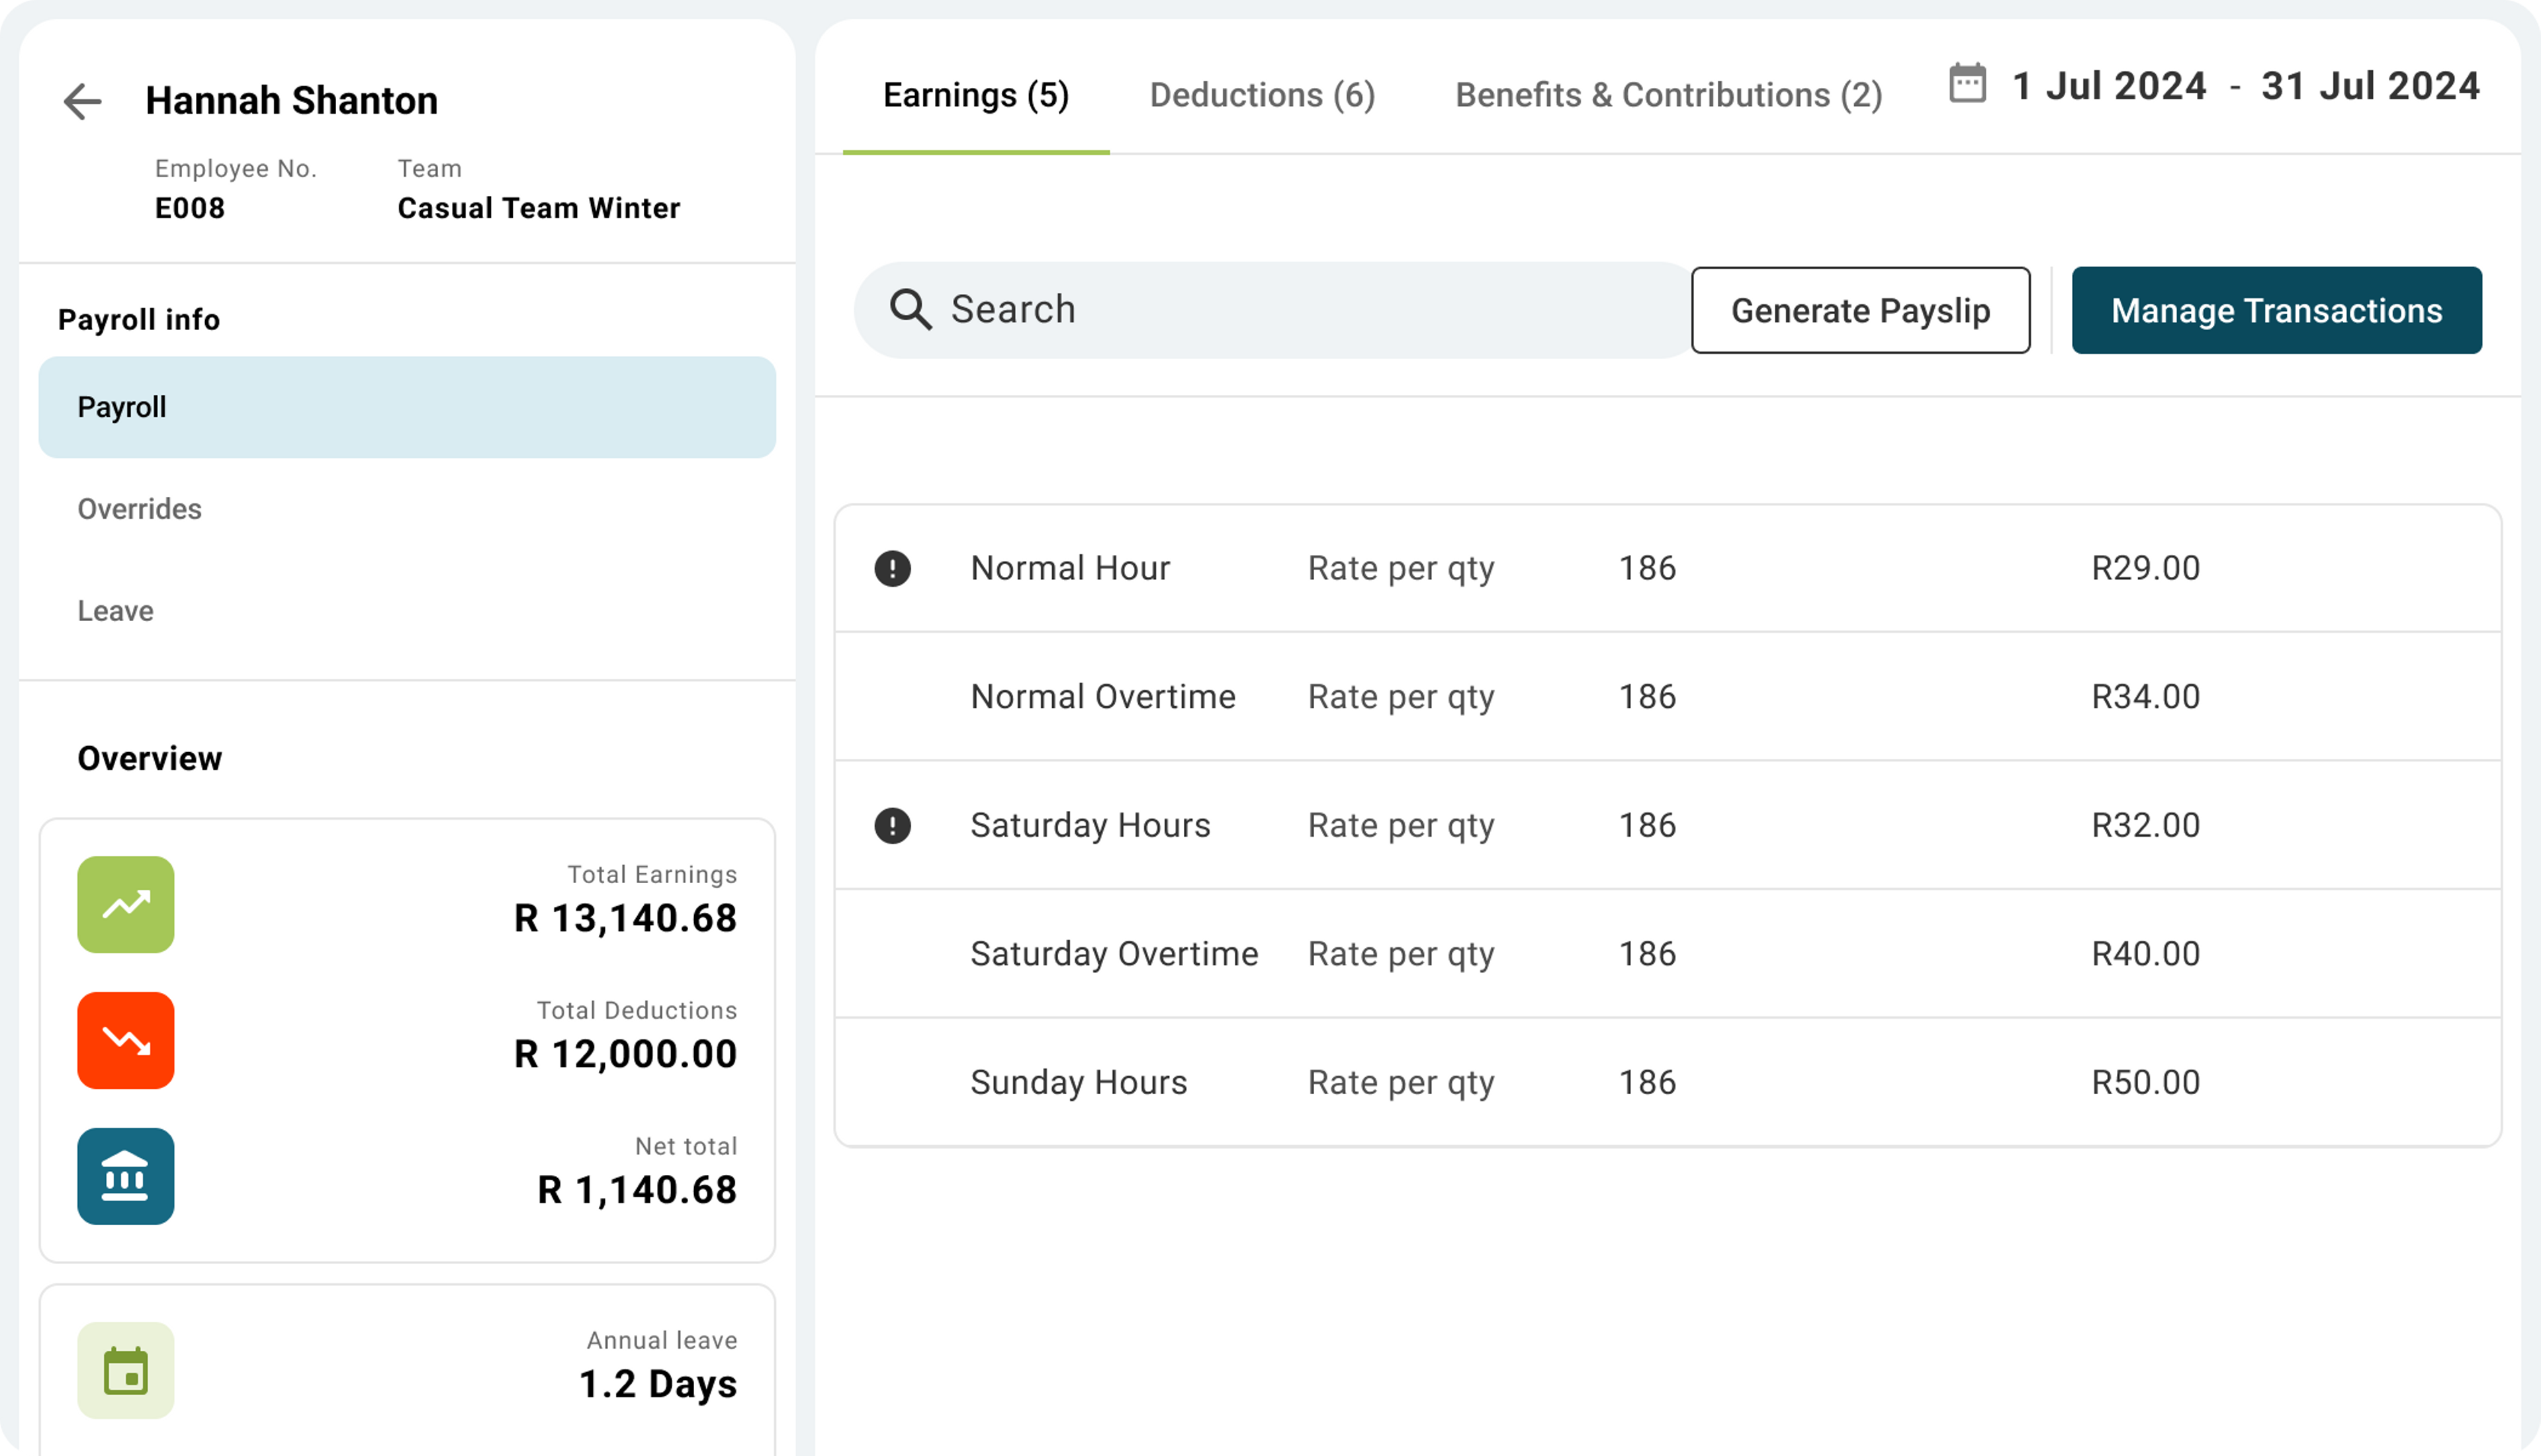Open the Deductions (6) tab
2541x1456 pixels.
point(1262,95)
